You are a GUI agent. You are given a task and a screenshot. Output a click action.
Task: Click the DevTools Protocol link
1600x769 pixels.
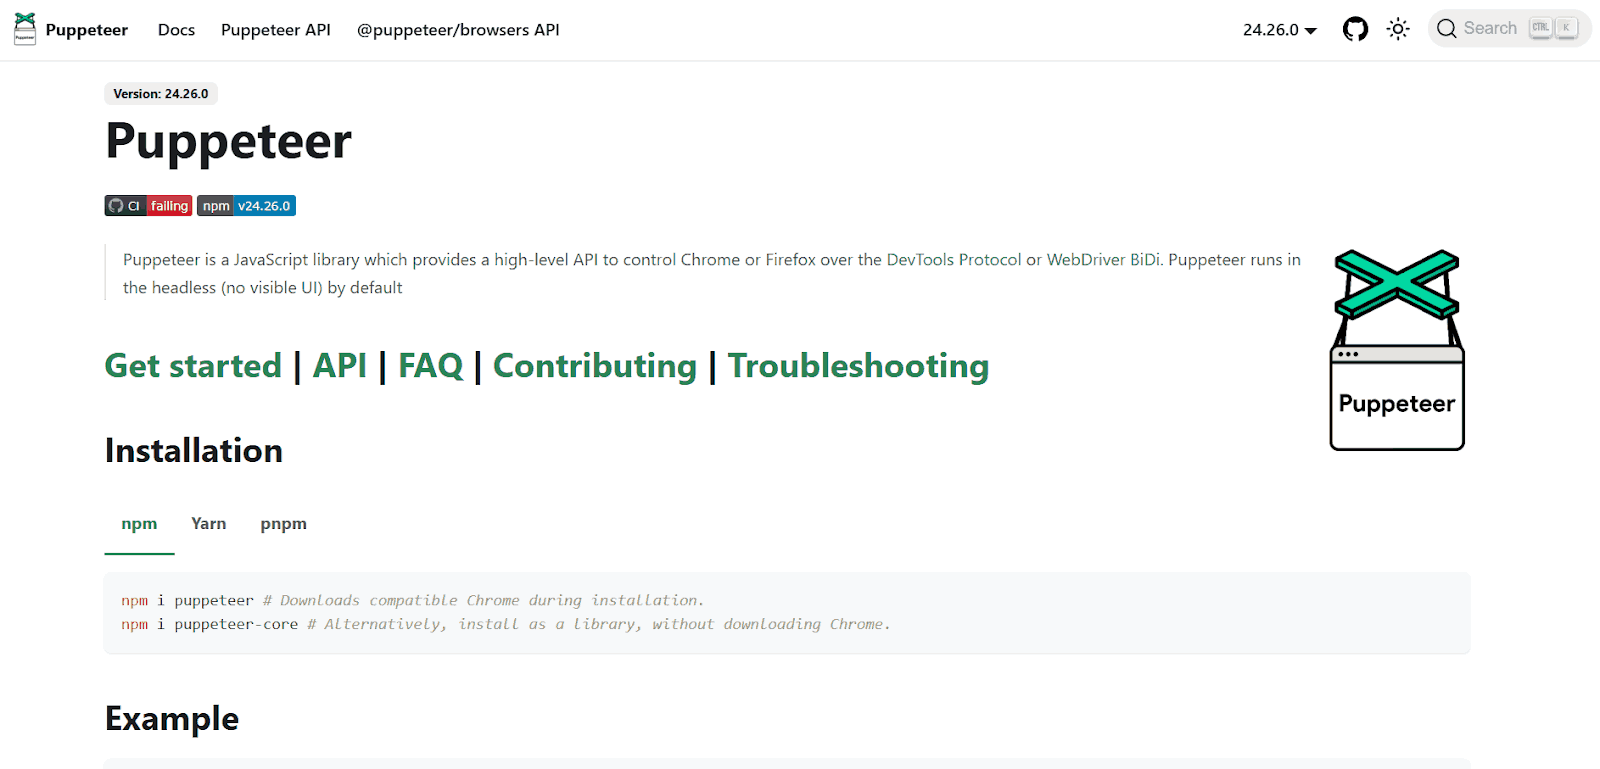[x=953, y=260]
